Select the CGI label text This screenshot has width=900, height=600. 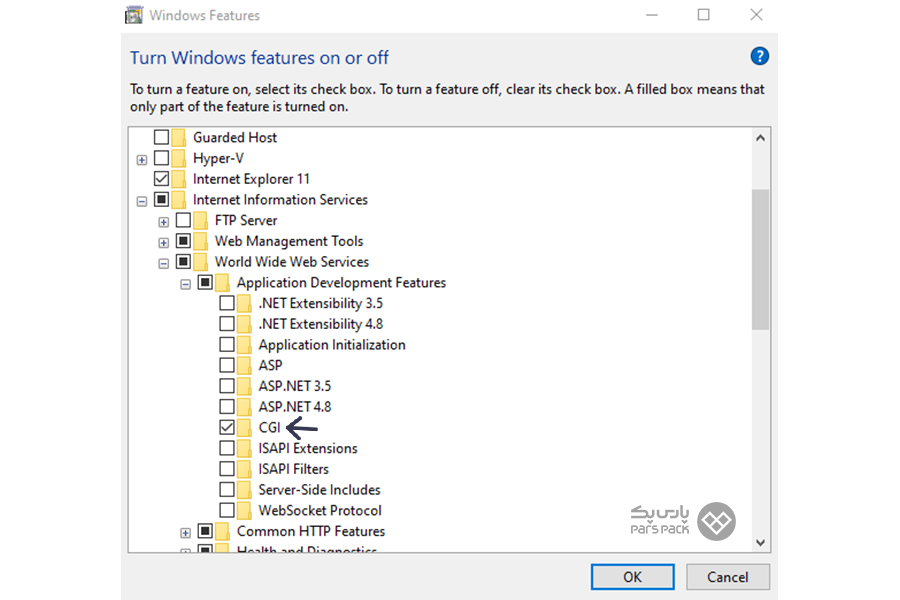click(269, 428)
